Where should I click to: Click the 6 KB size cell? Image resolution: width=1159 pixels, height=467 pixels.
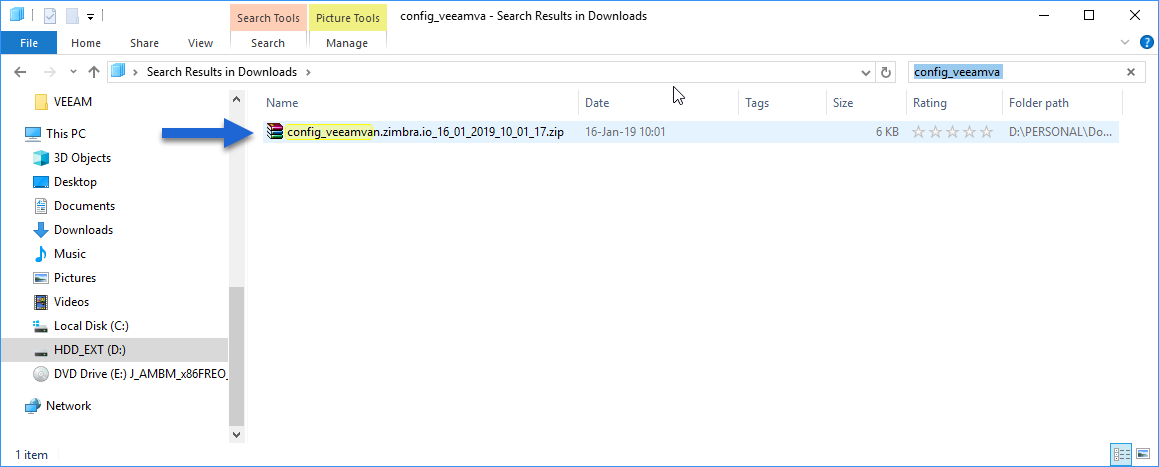pos(887,132)
